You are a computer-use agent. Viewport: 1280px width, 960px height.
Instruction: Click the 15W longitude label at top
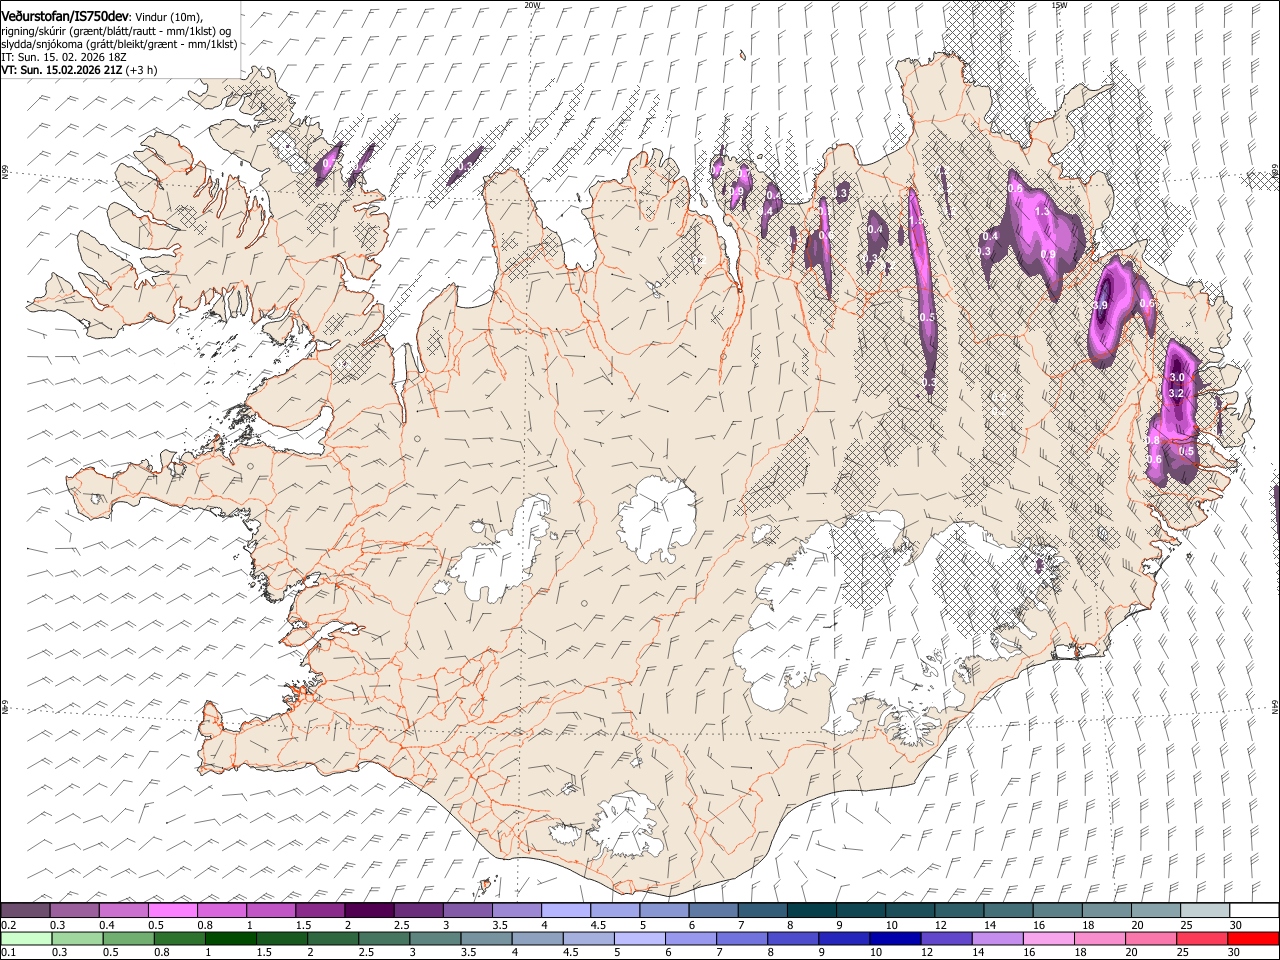pyautogui.click(x=1059, y=5)
